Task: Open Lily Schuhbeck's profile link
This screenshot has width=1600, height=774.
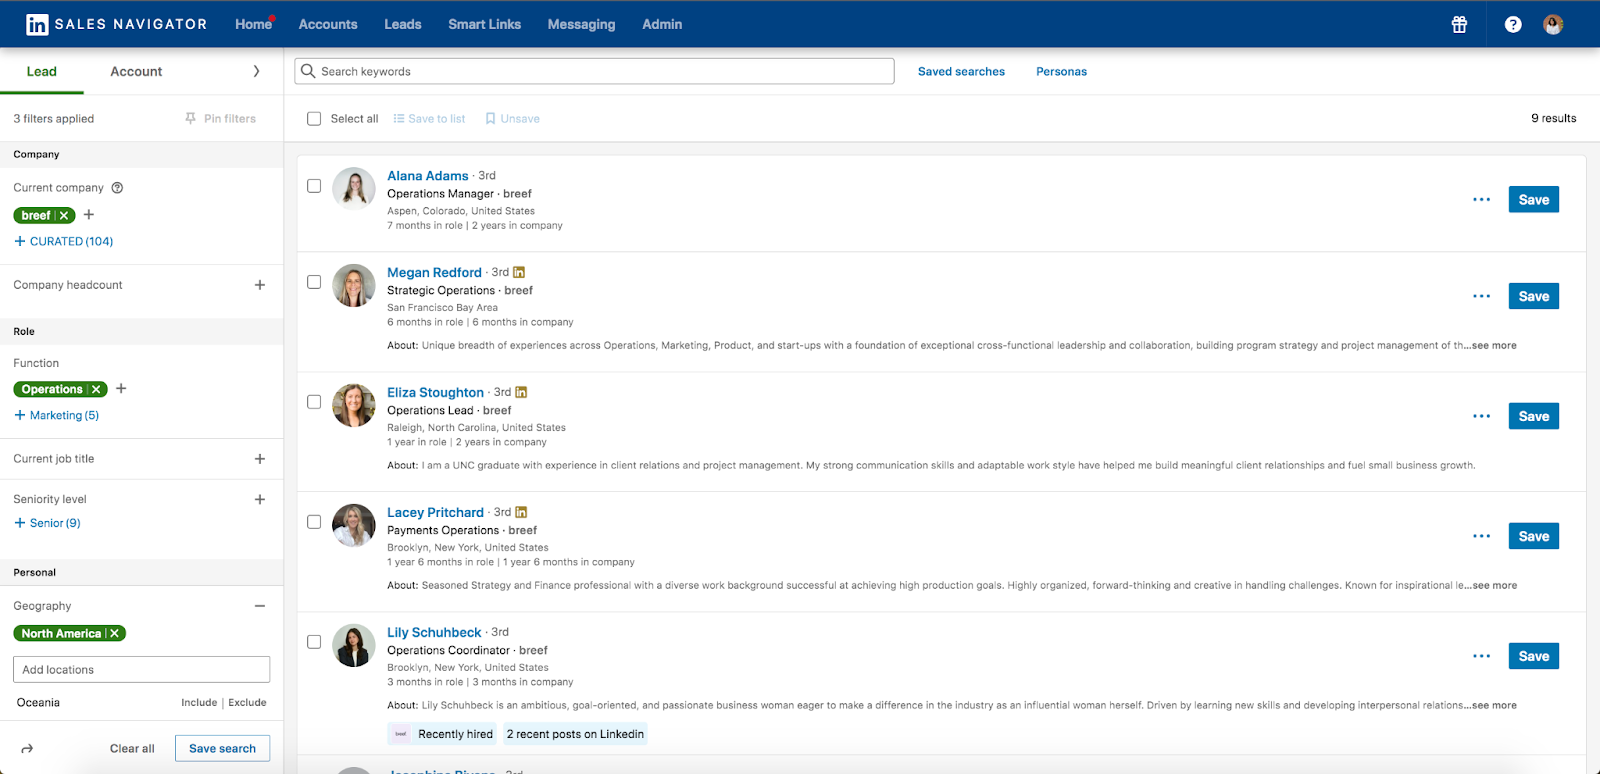Action: click(434, 632)
